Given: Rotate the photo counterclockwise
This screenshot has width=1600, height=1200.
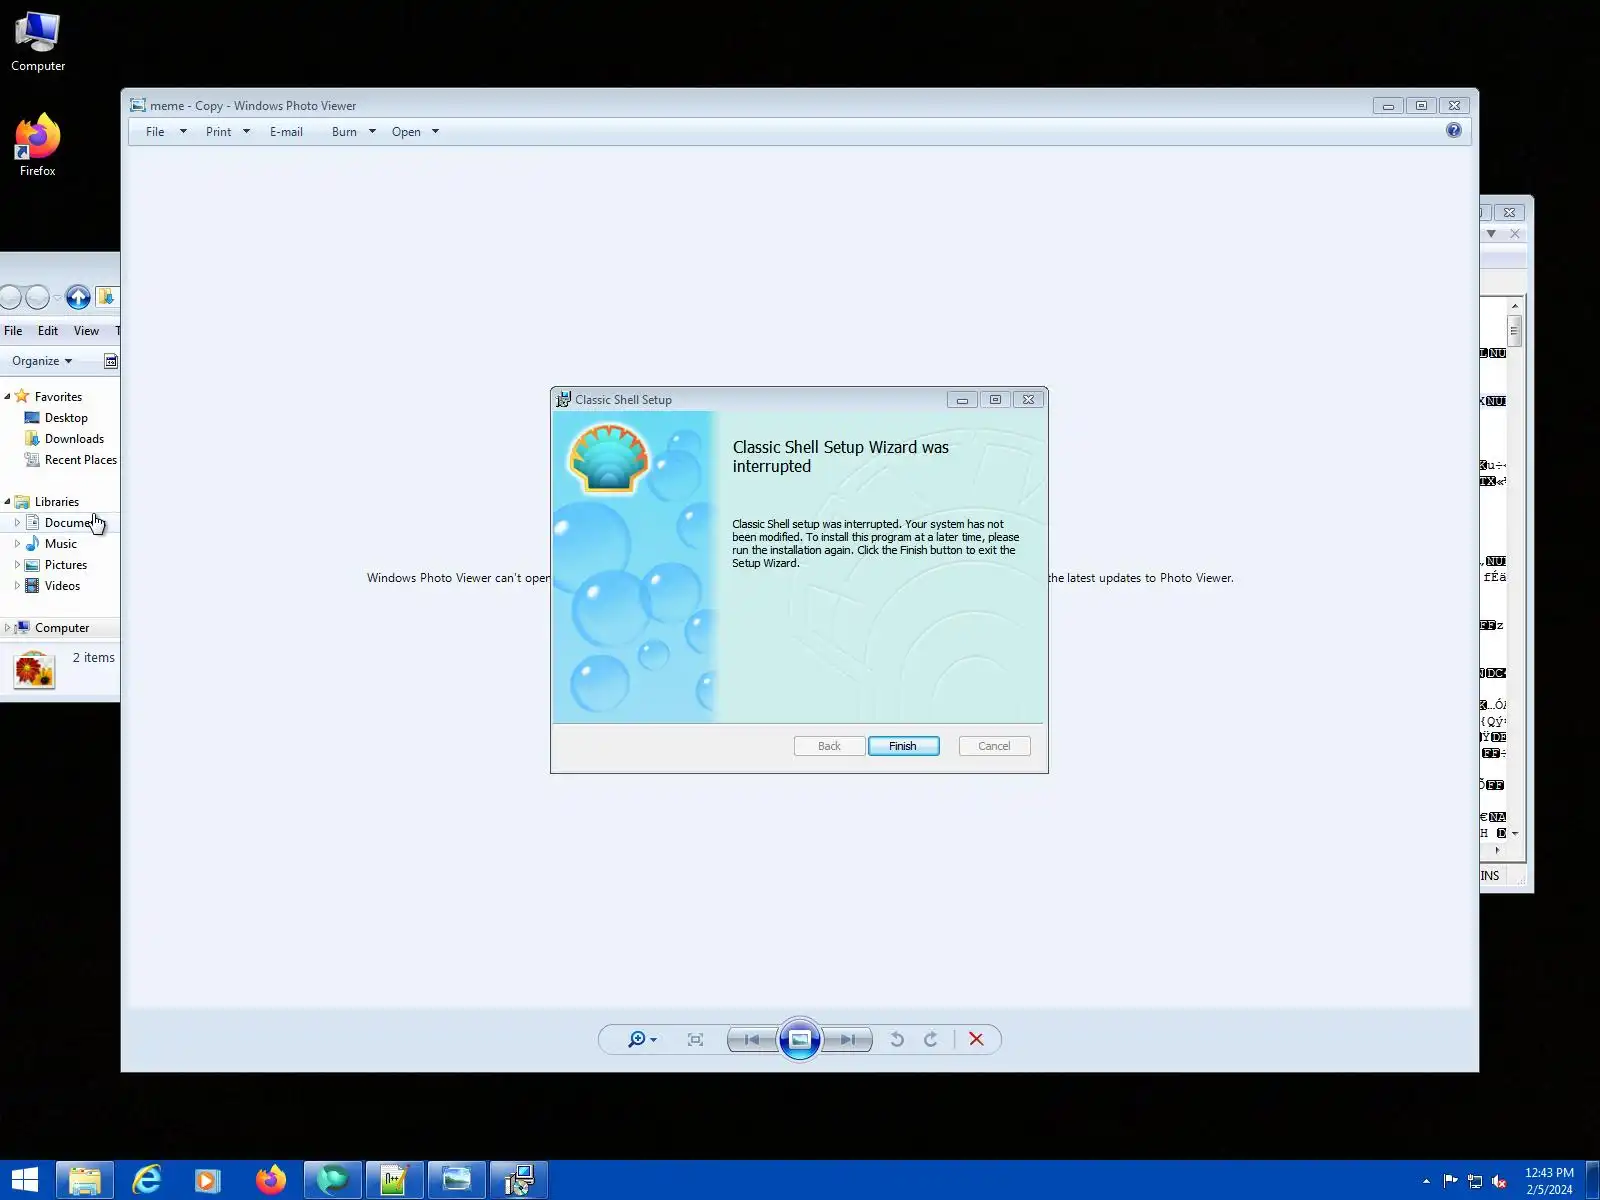Looking at the screenshot, I should [x=897, y=1040].
